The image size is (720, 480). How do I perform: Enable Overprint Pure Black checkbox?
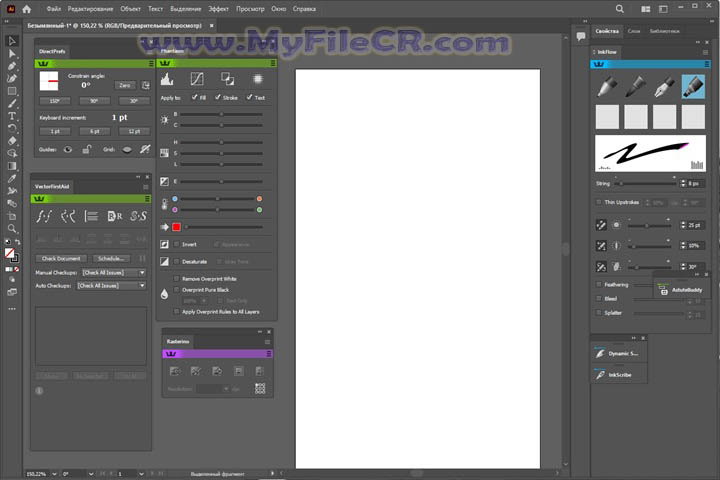176,290
